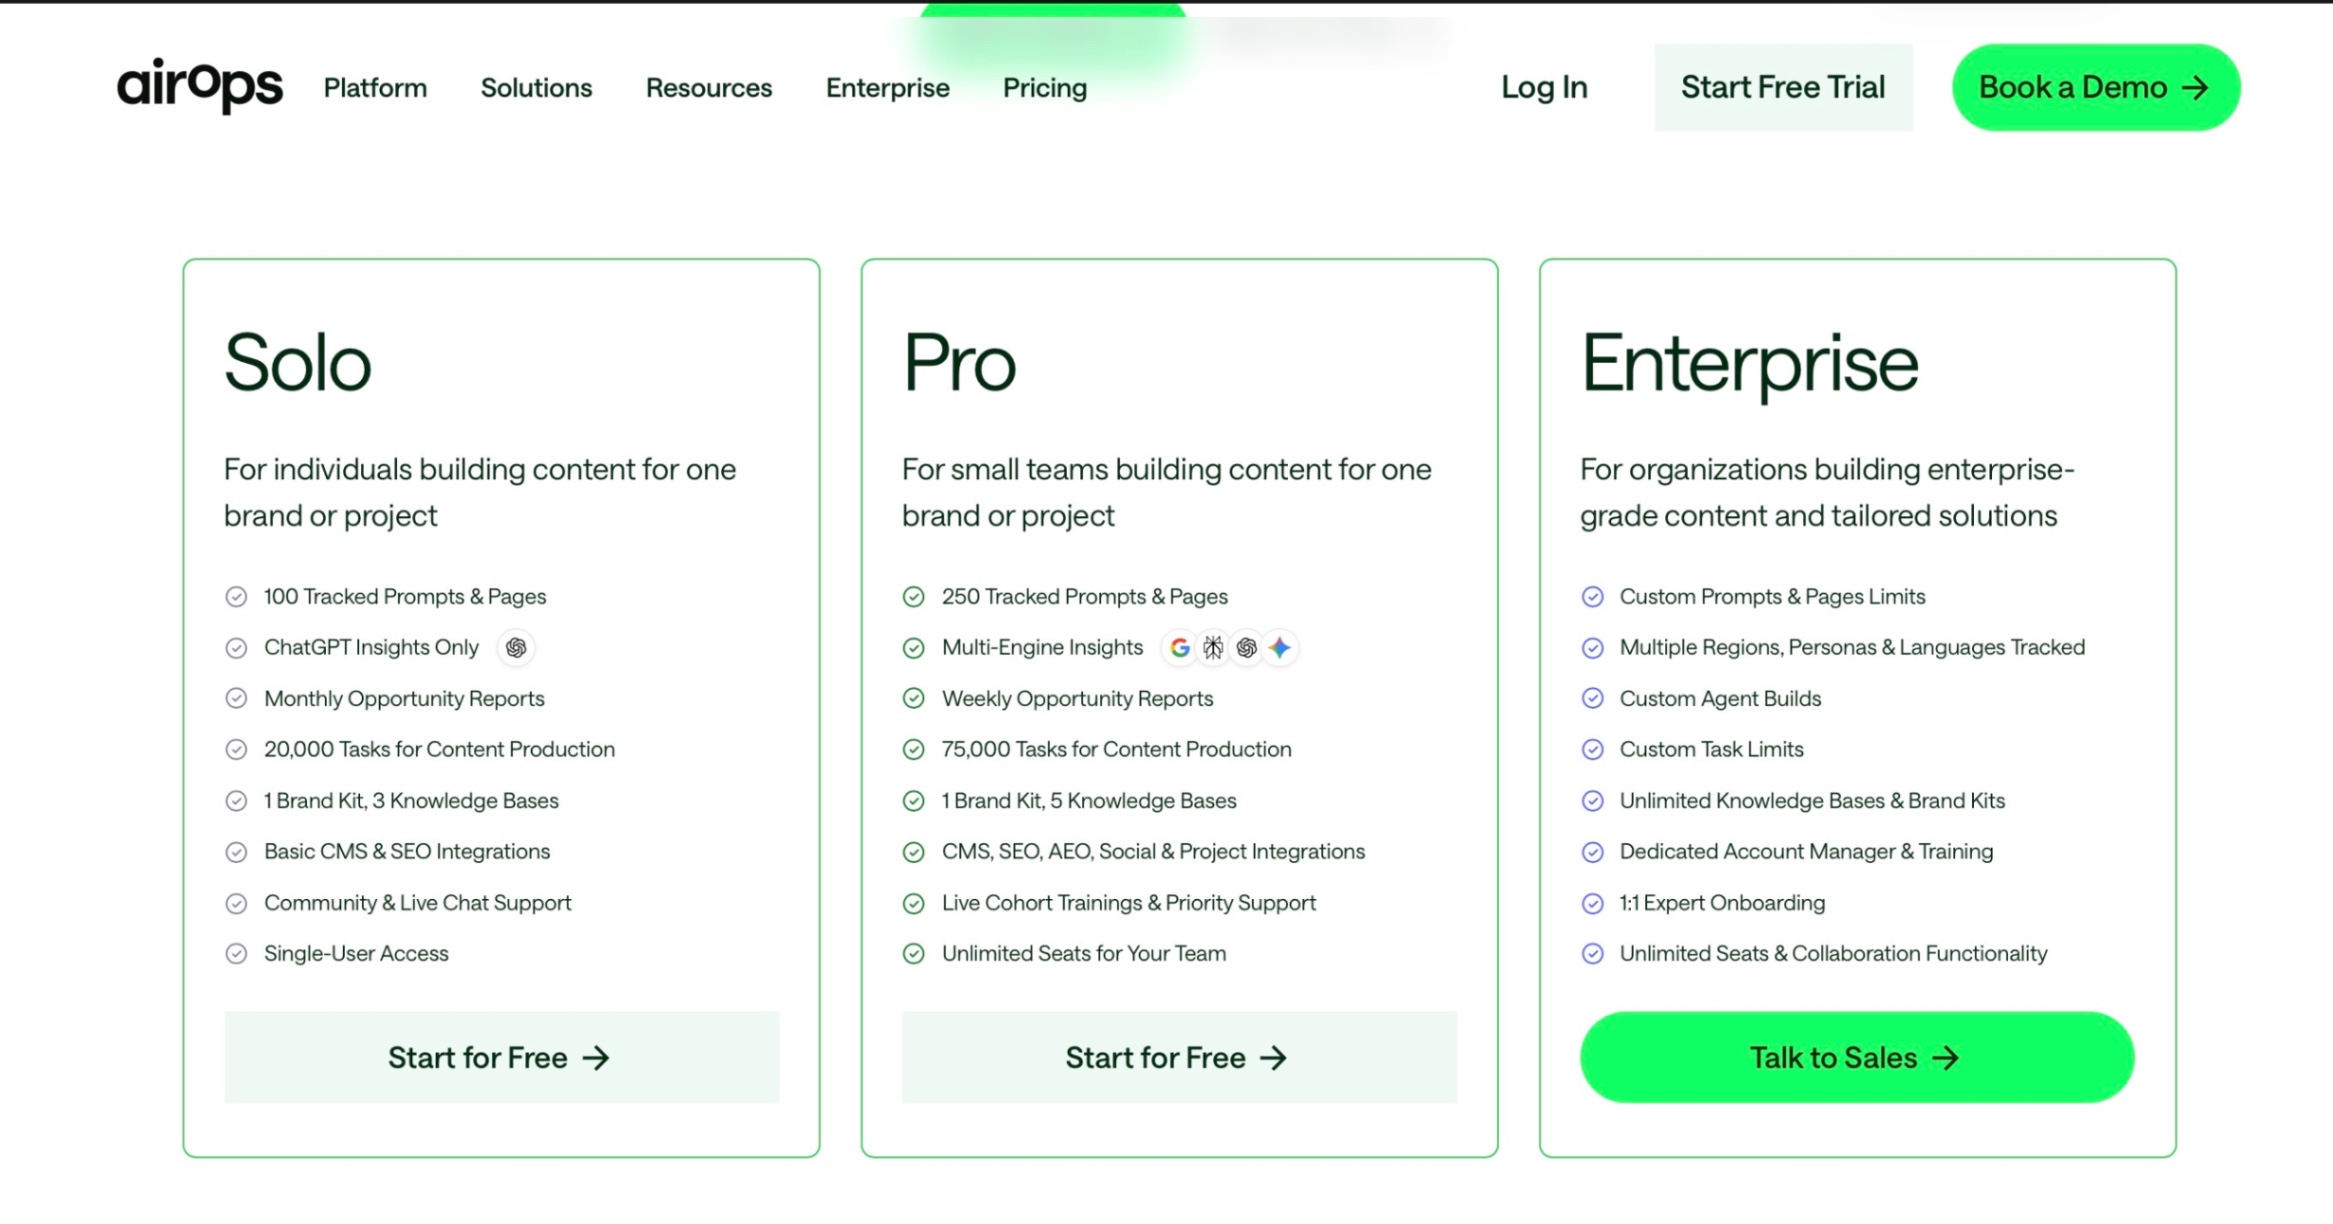Viewport: 2333px width, 1224px height.
Task: Click 'For small teams building content' description
Action: [1167, 492]
